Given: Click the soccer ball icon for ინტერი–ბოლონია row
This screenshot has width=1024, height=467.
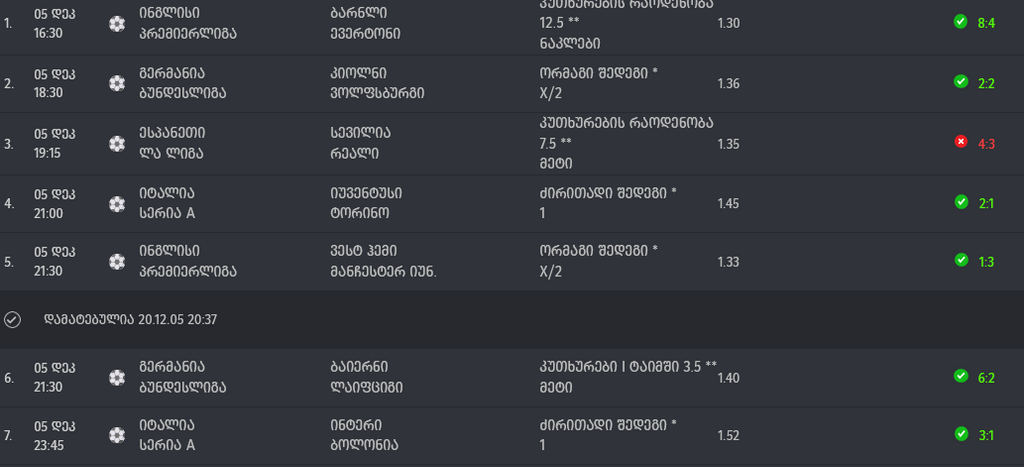Looking at the screenshot, I should pyautogui.click(x=118, y=435).
